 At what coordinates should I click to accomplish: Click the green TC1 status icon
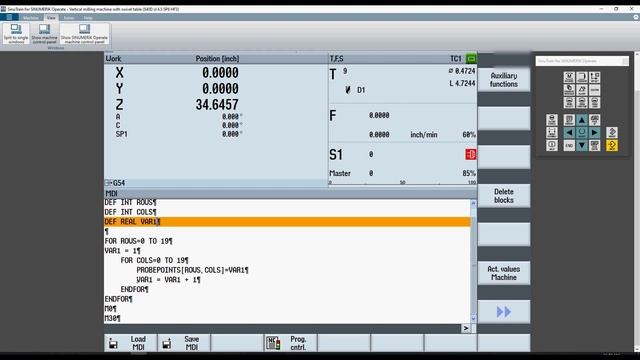pyautogui.click(x=471, y=59)
